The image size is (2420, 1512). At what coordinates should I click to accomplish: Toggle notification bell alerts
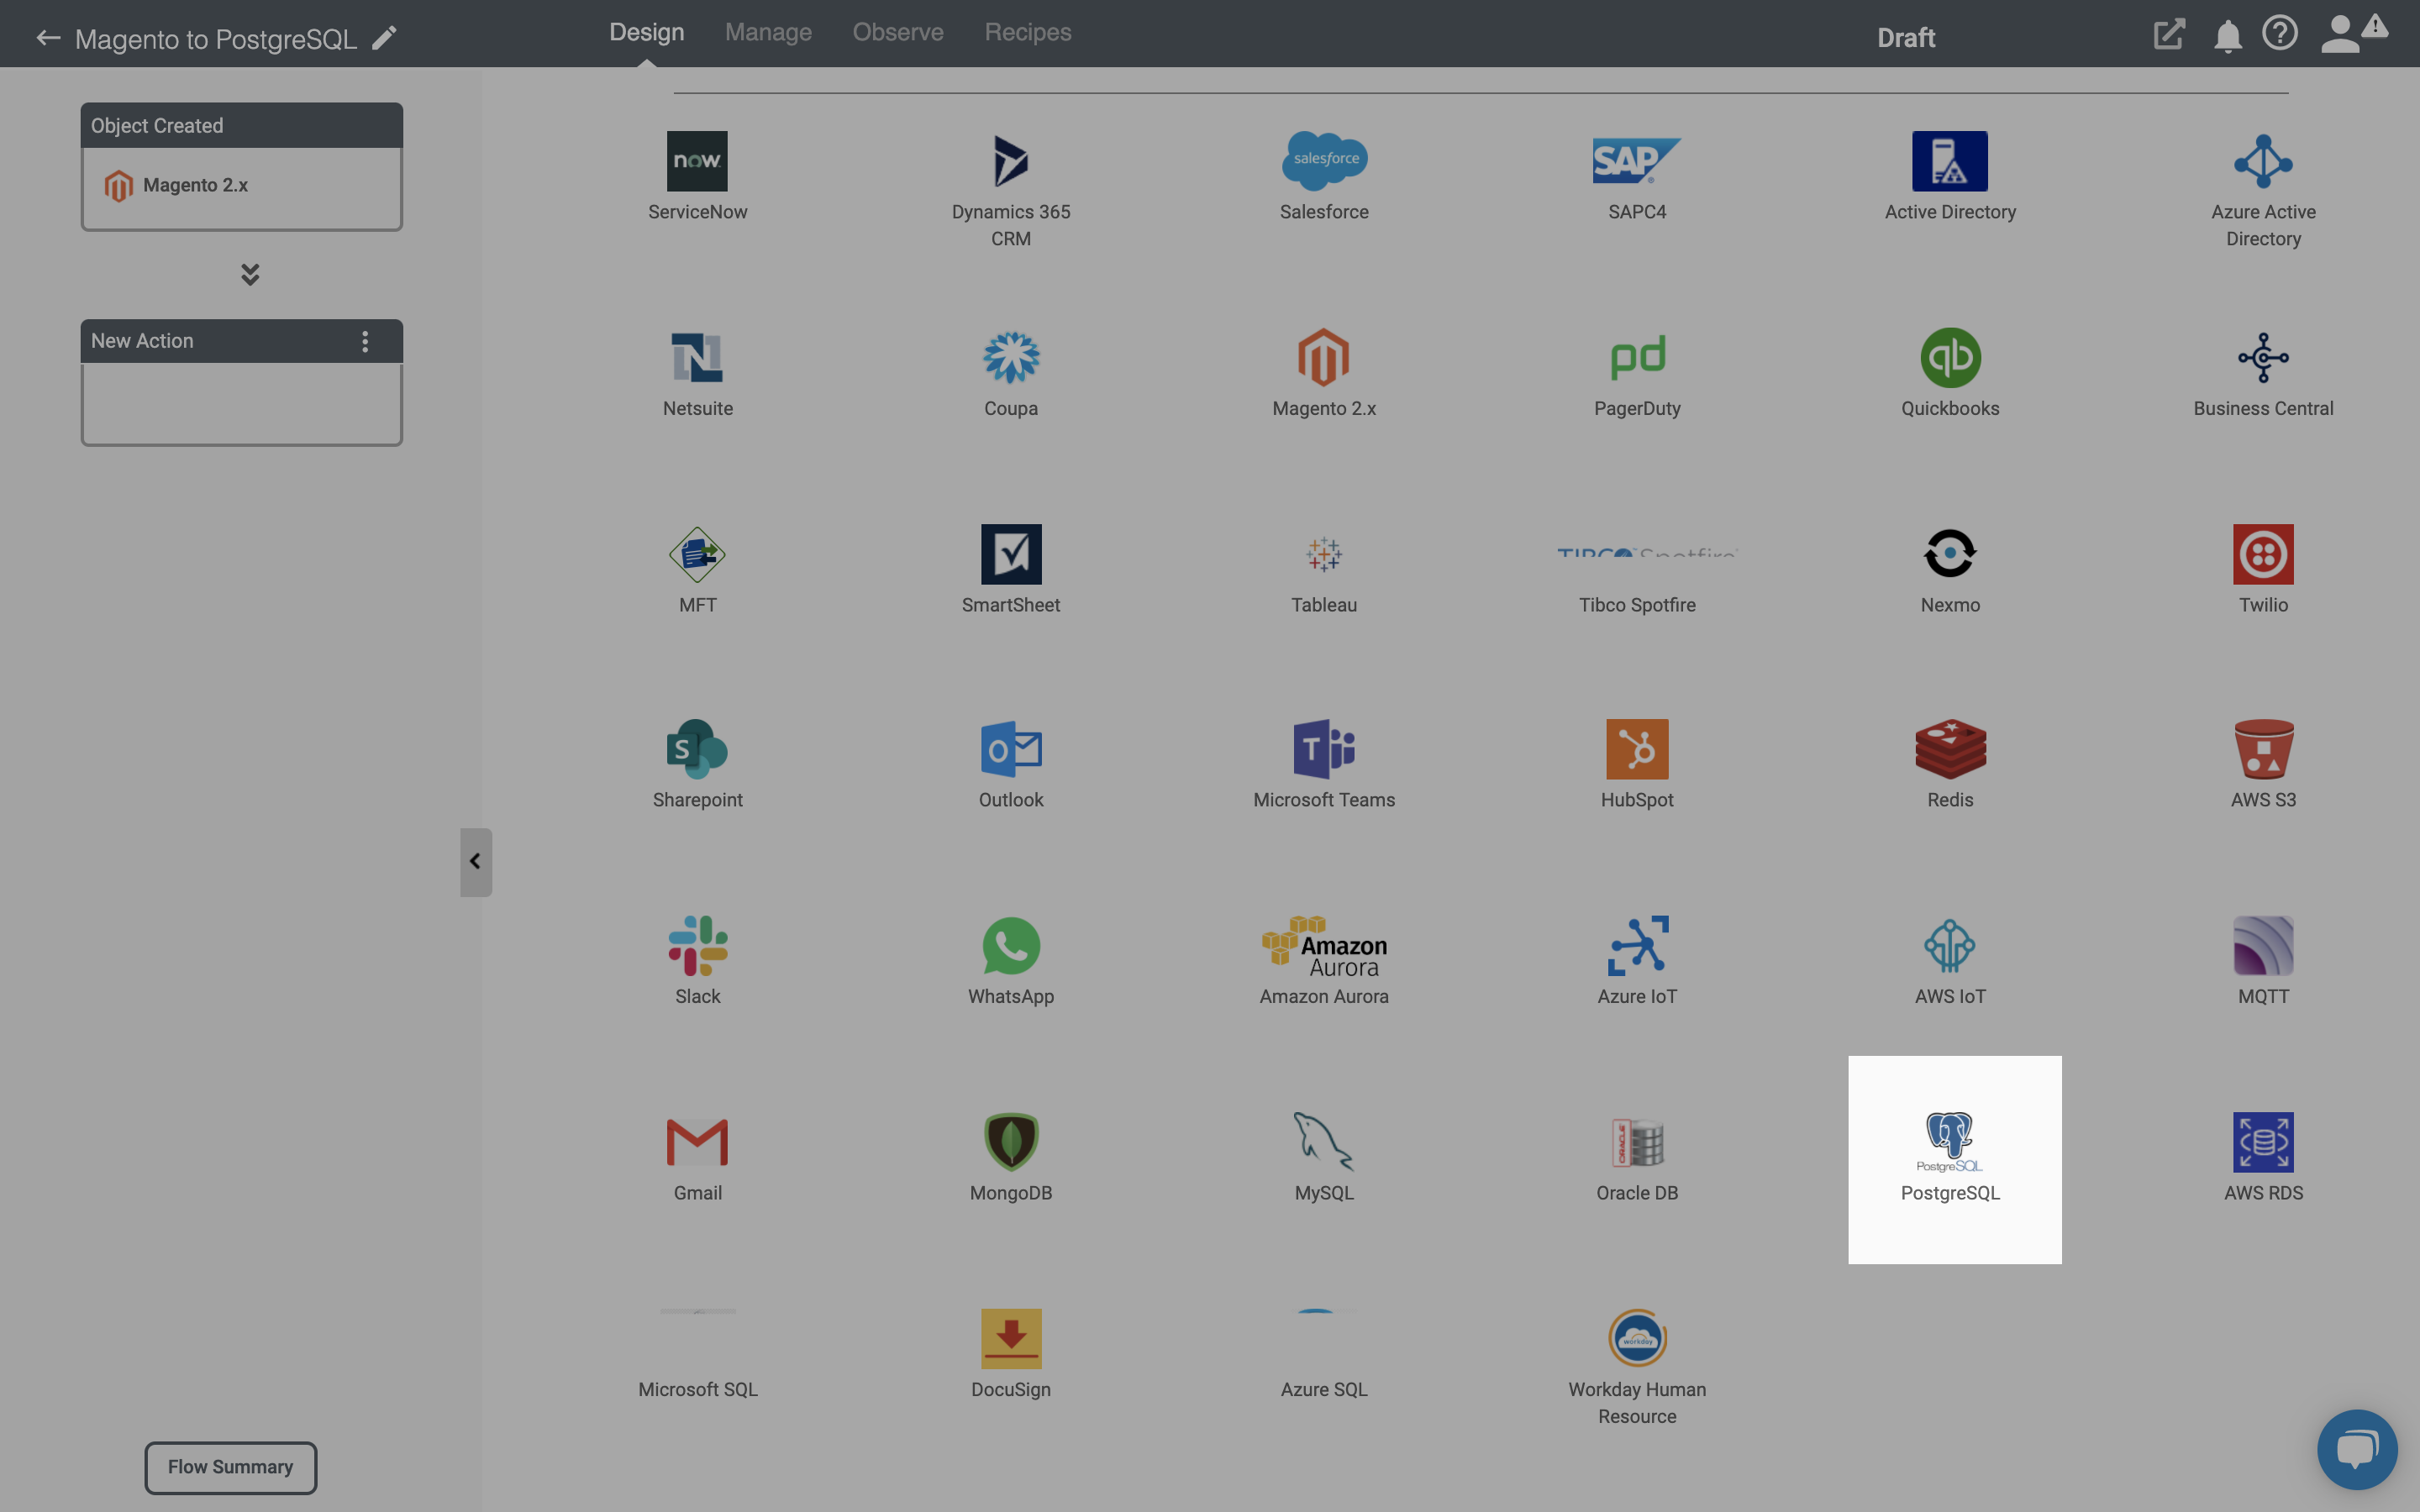tap(2227, 33)
